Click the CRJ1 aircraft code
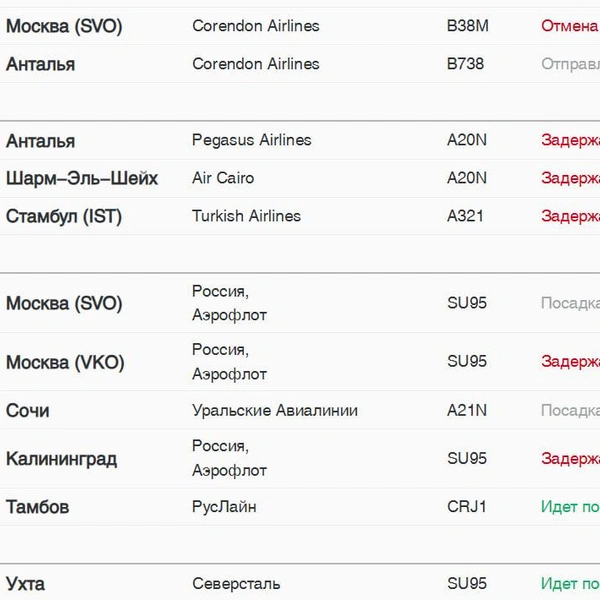The height and width of the screenshot is (600, 600). 466,507
